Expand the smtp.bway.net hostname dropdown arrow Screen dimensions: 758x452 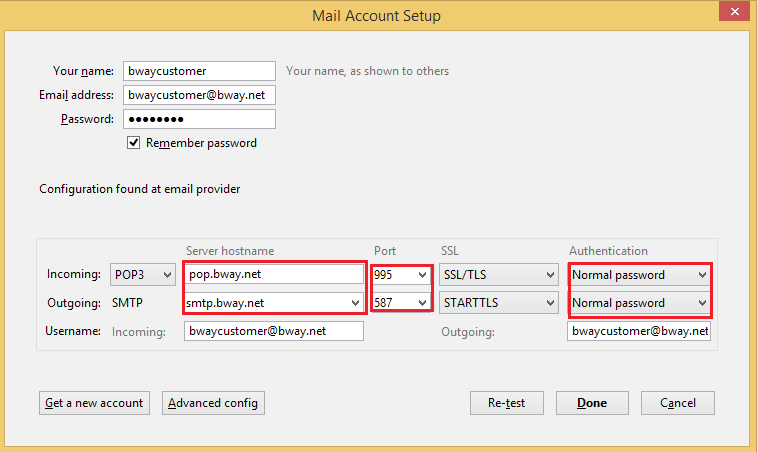click(x=355, y=303)
